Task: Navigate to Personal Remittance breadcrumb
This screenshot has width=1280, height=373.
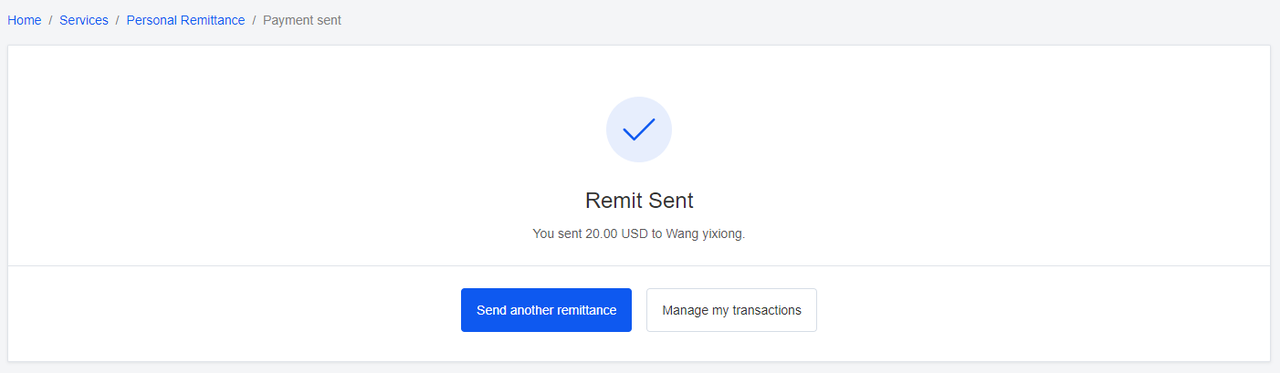Action: (185, 20)
